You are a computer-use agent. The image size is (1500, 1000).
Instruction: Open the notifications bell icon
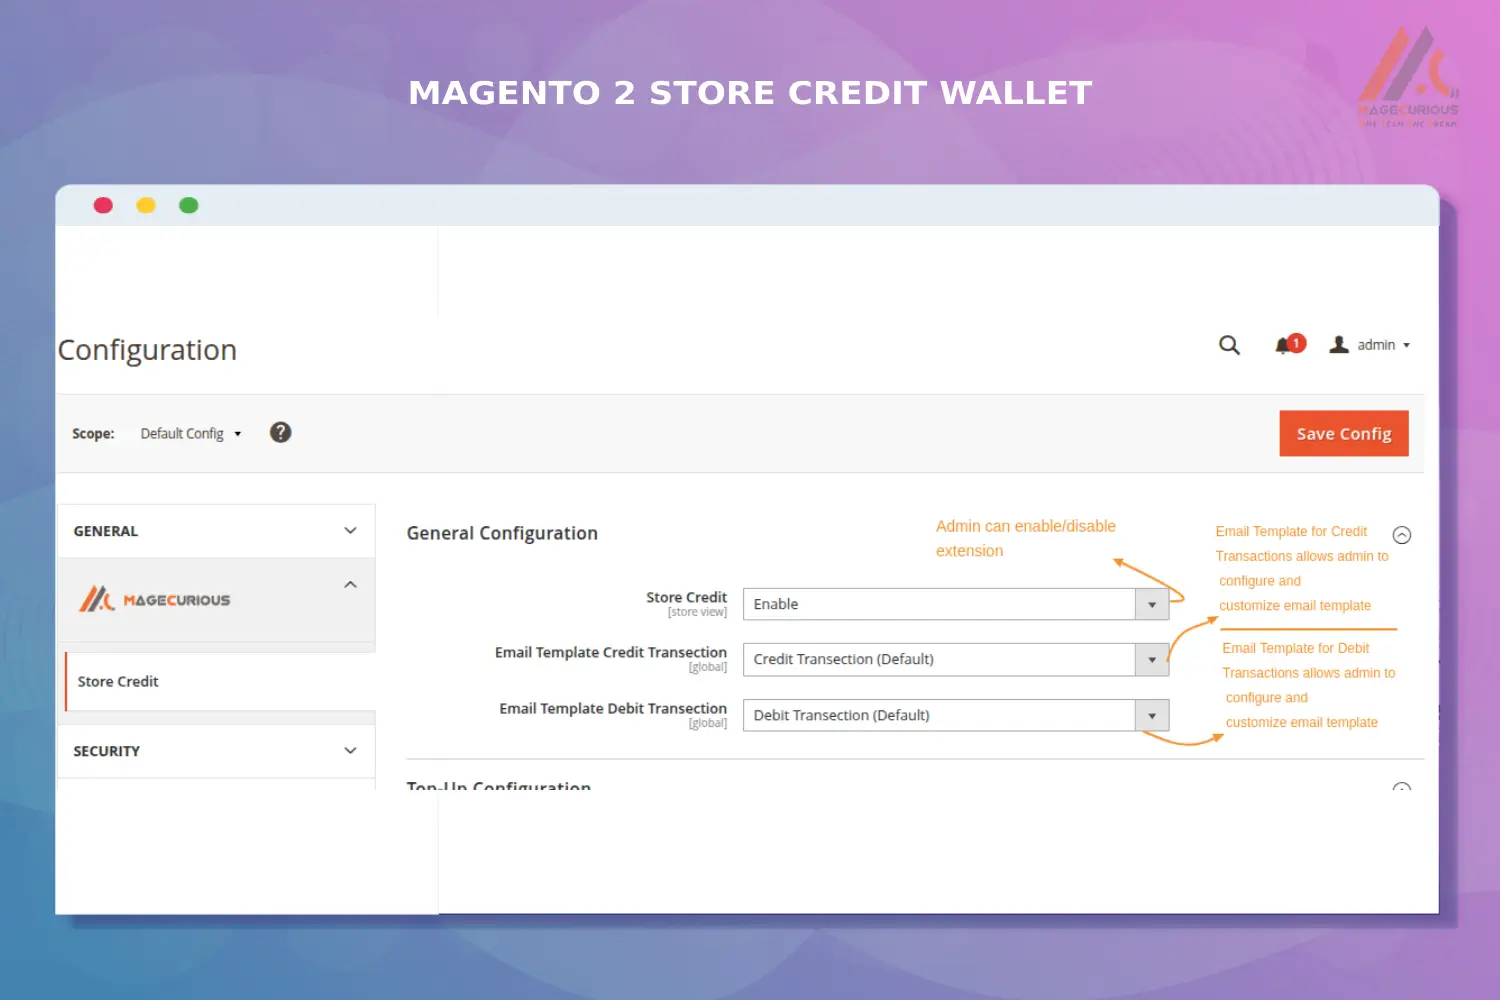1284,345
